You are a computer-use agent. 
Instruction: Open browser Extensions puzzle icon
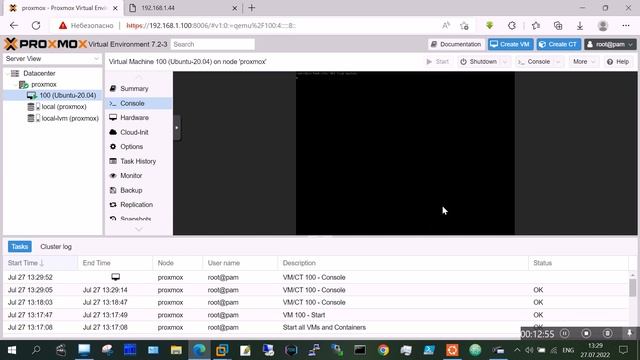tap(512, 25)
